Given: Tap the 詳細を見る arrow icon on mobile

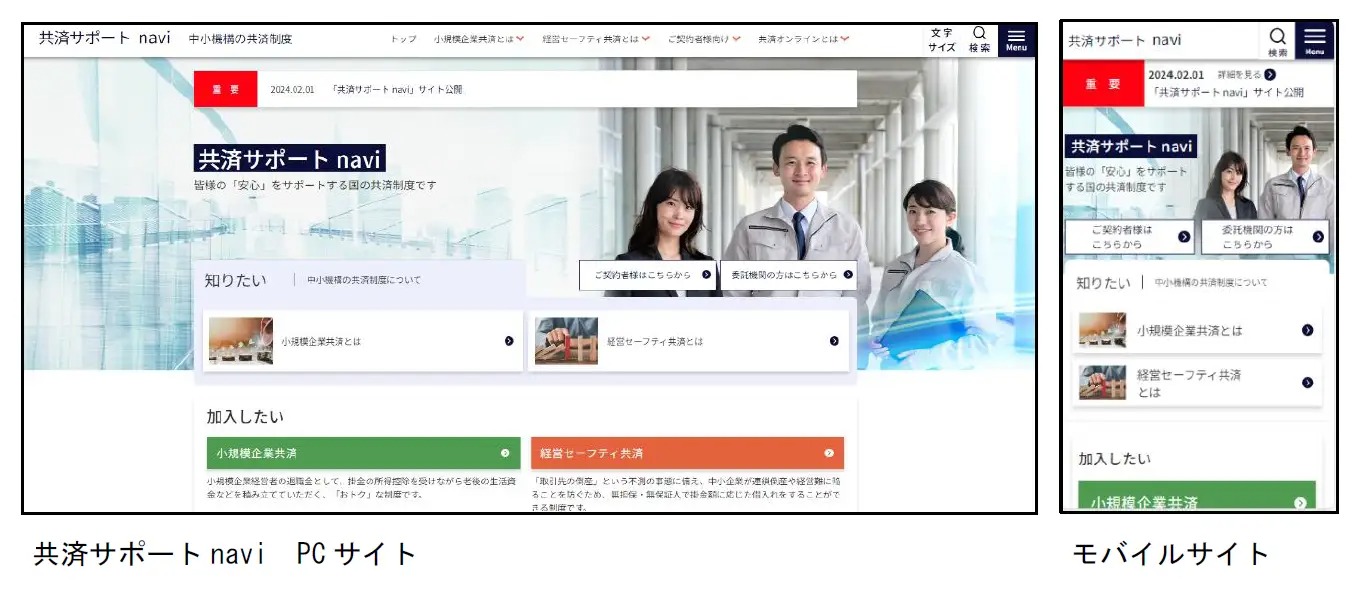Looking at the screenshot, I should tap(1270, 74).
